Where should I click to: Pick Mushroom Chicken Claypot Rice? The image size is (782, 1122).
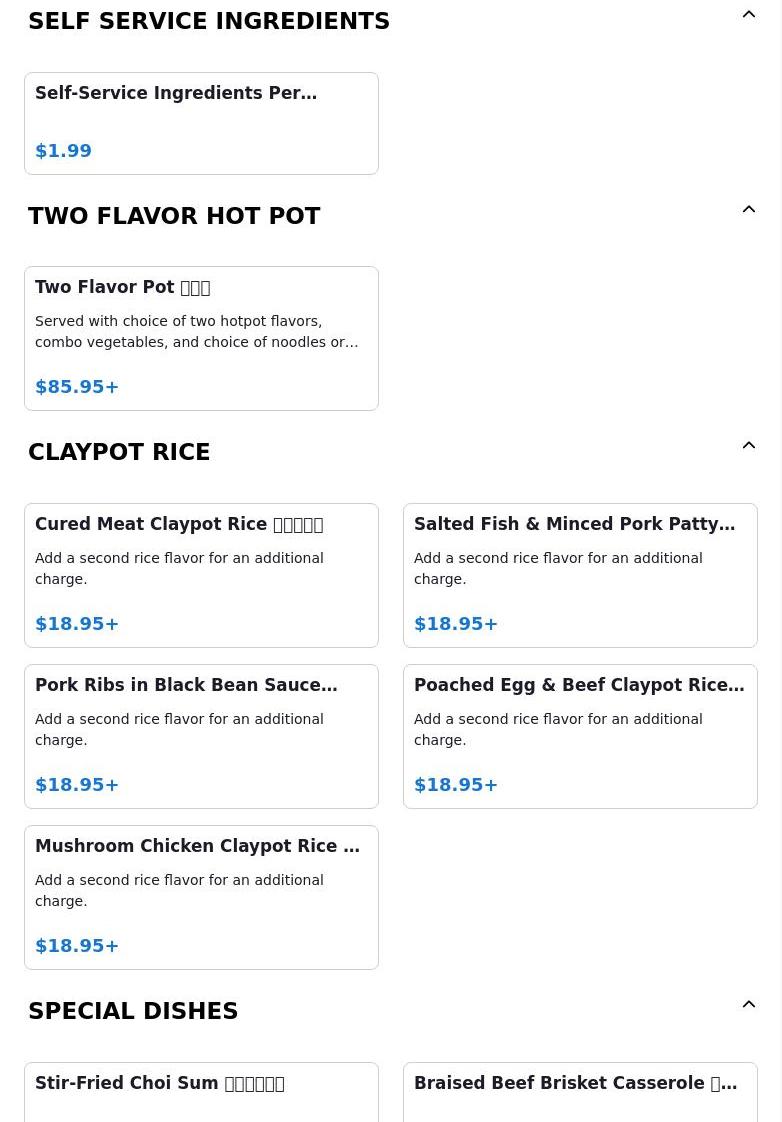click(201, 896)
